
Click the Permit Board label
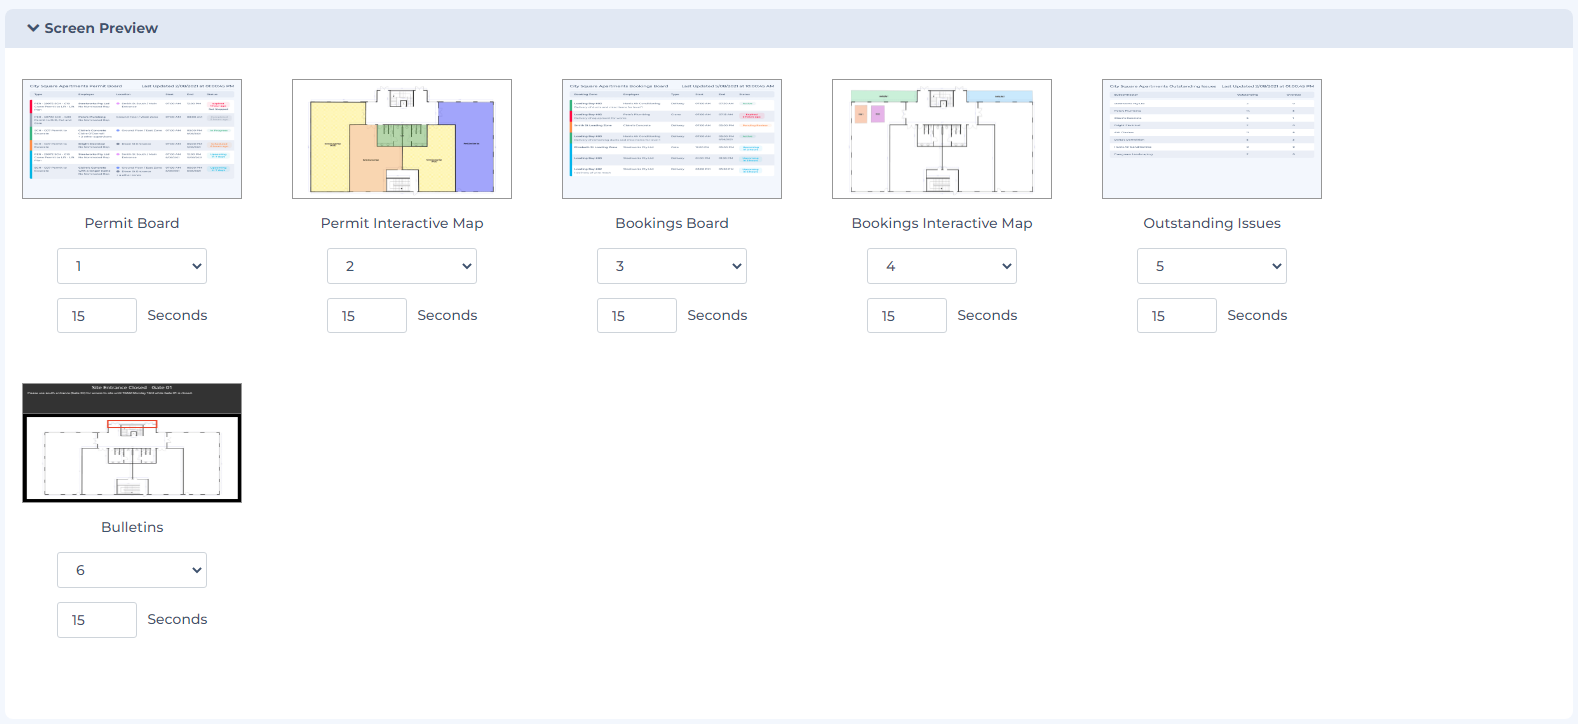click(132, 223)
